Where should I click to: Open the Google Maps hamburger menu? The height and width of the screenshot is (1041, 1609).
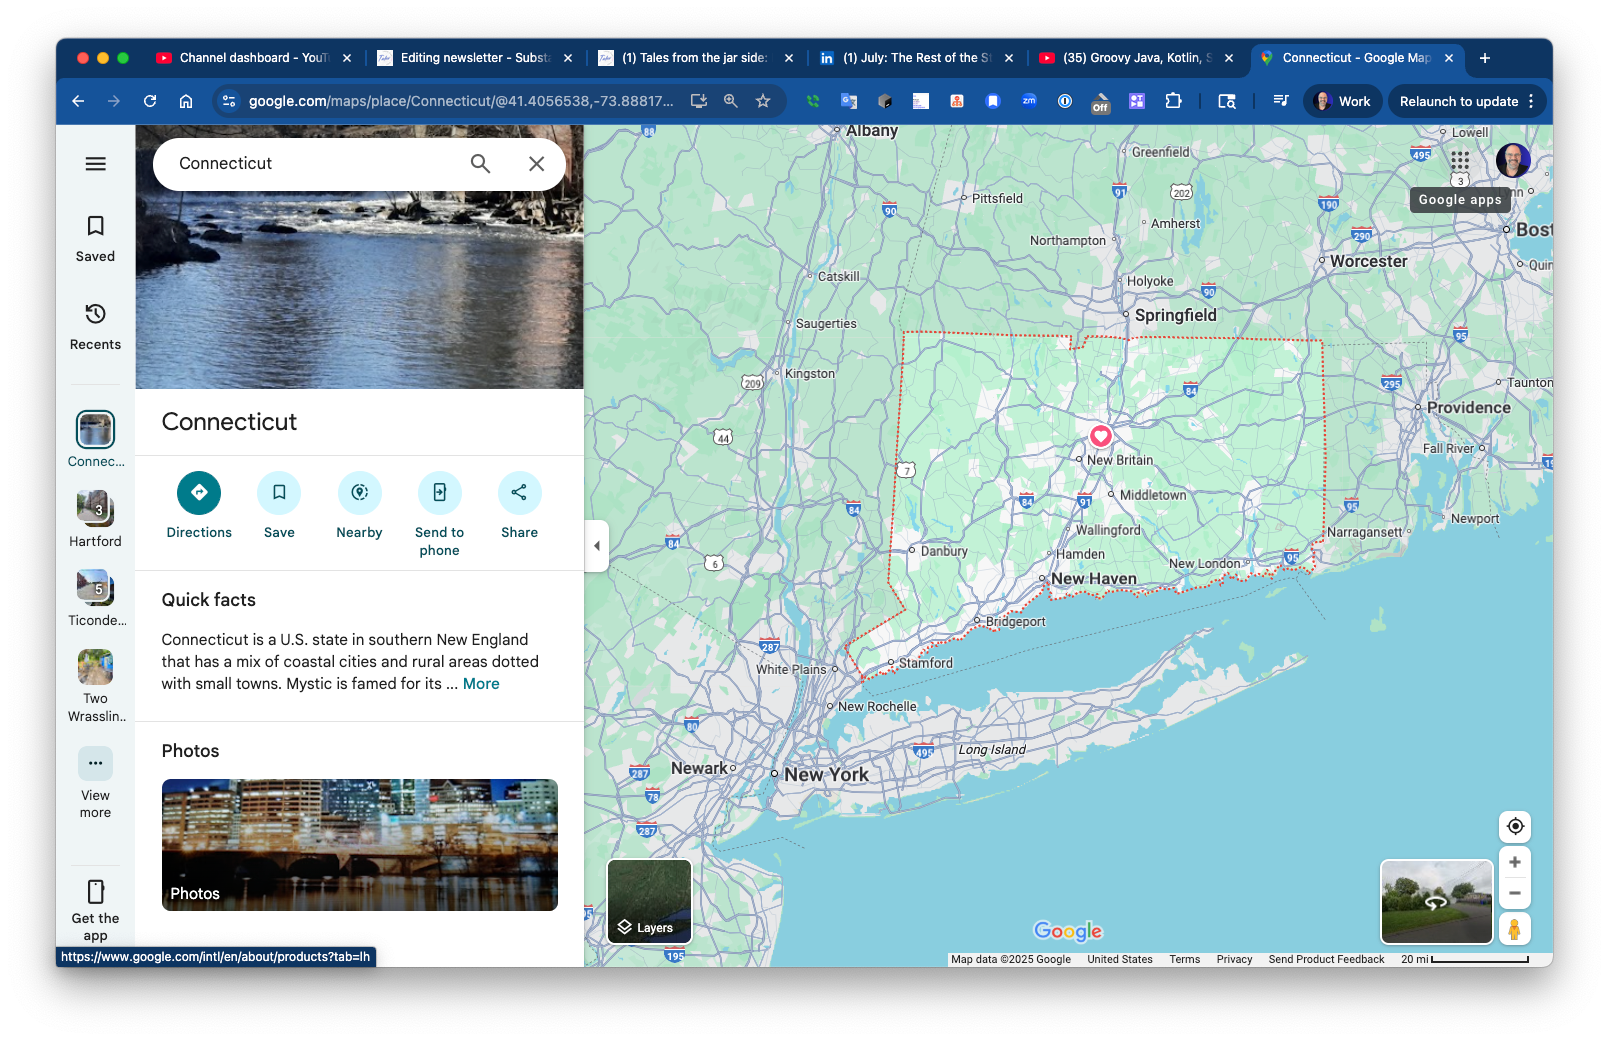(x=96, y=164)
